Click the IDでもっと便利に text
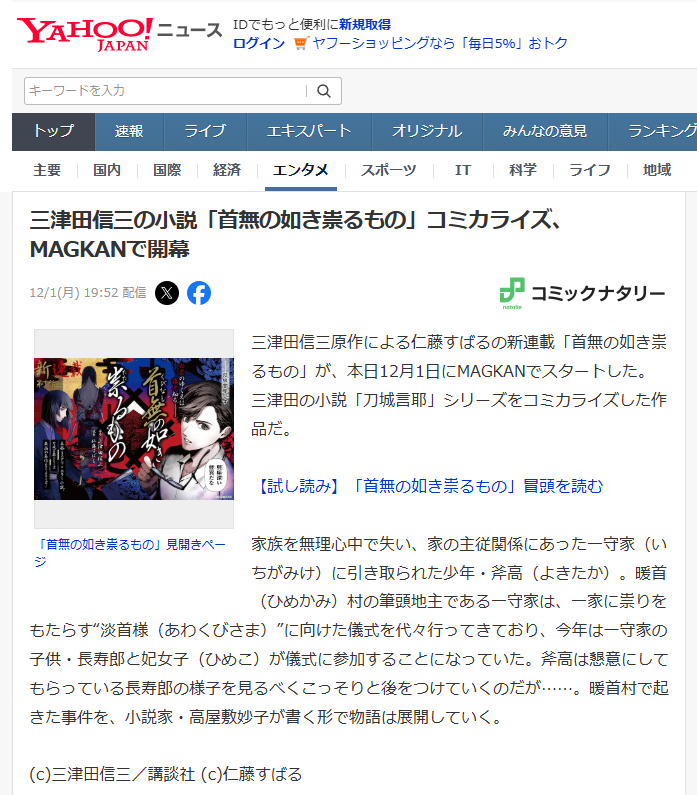This screenshot has height=795, width=697. 286,24
